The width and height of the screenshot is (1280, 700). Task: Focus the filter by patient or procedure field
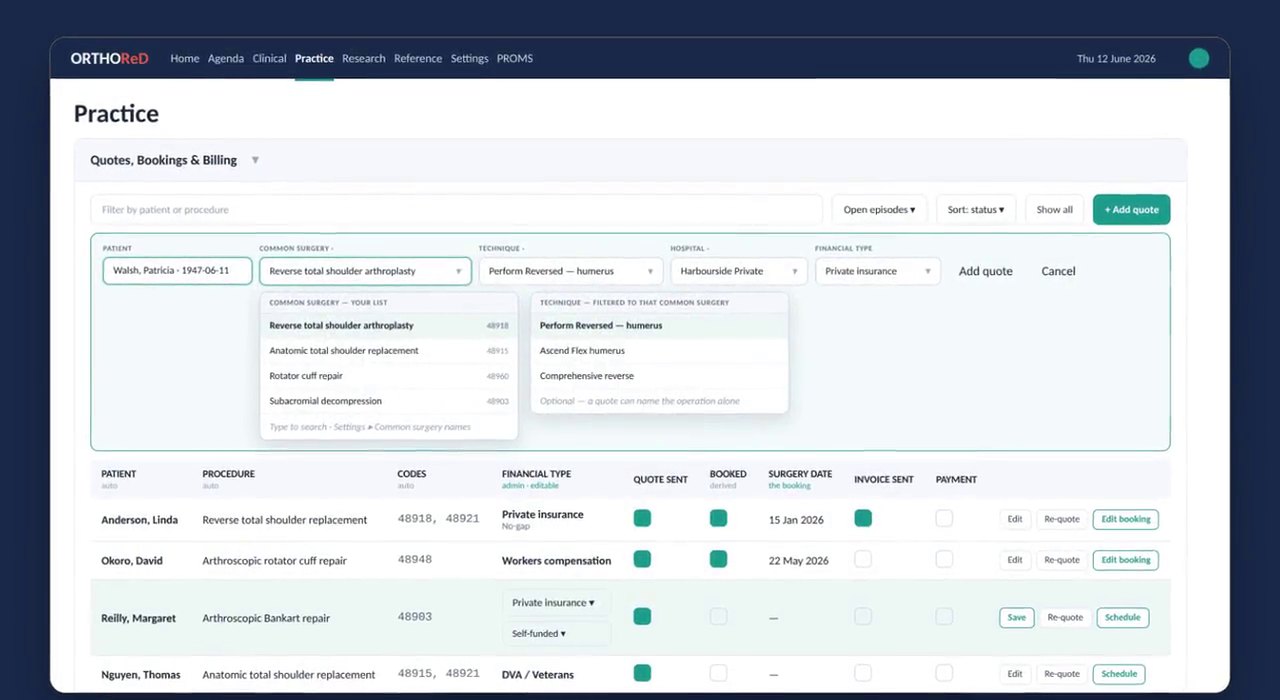(456, 210)
